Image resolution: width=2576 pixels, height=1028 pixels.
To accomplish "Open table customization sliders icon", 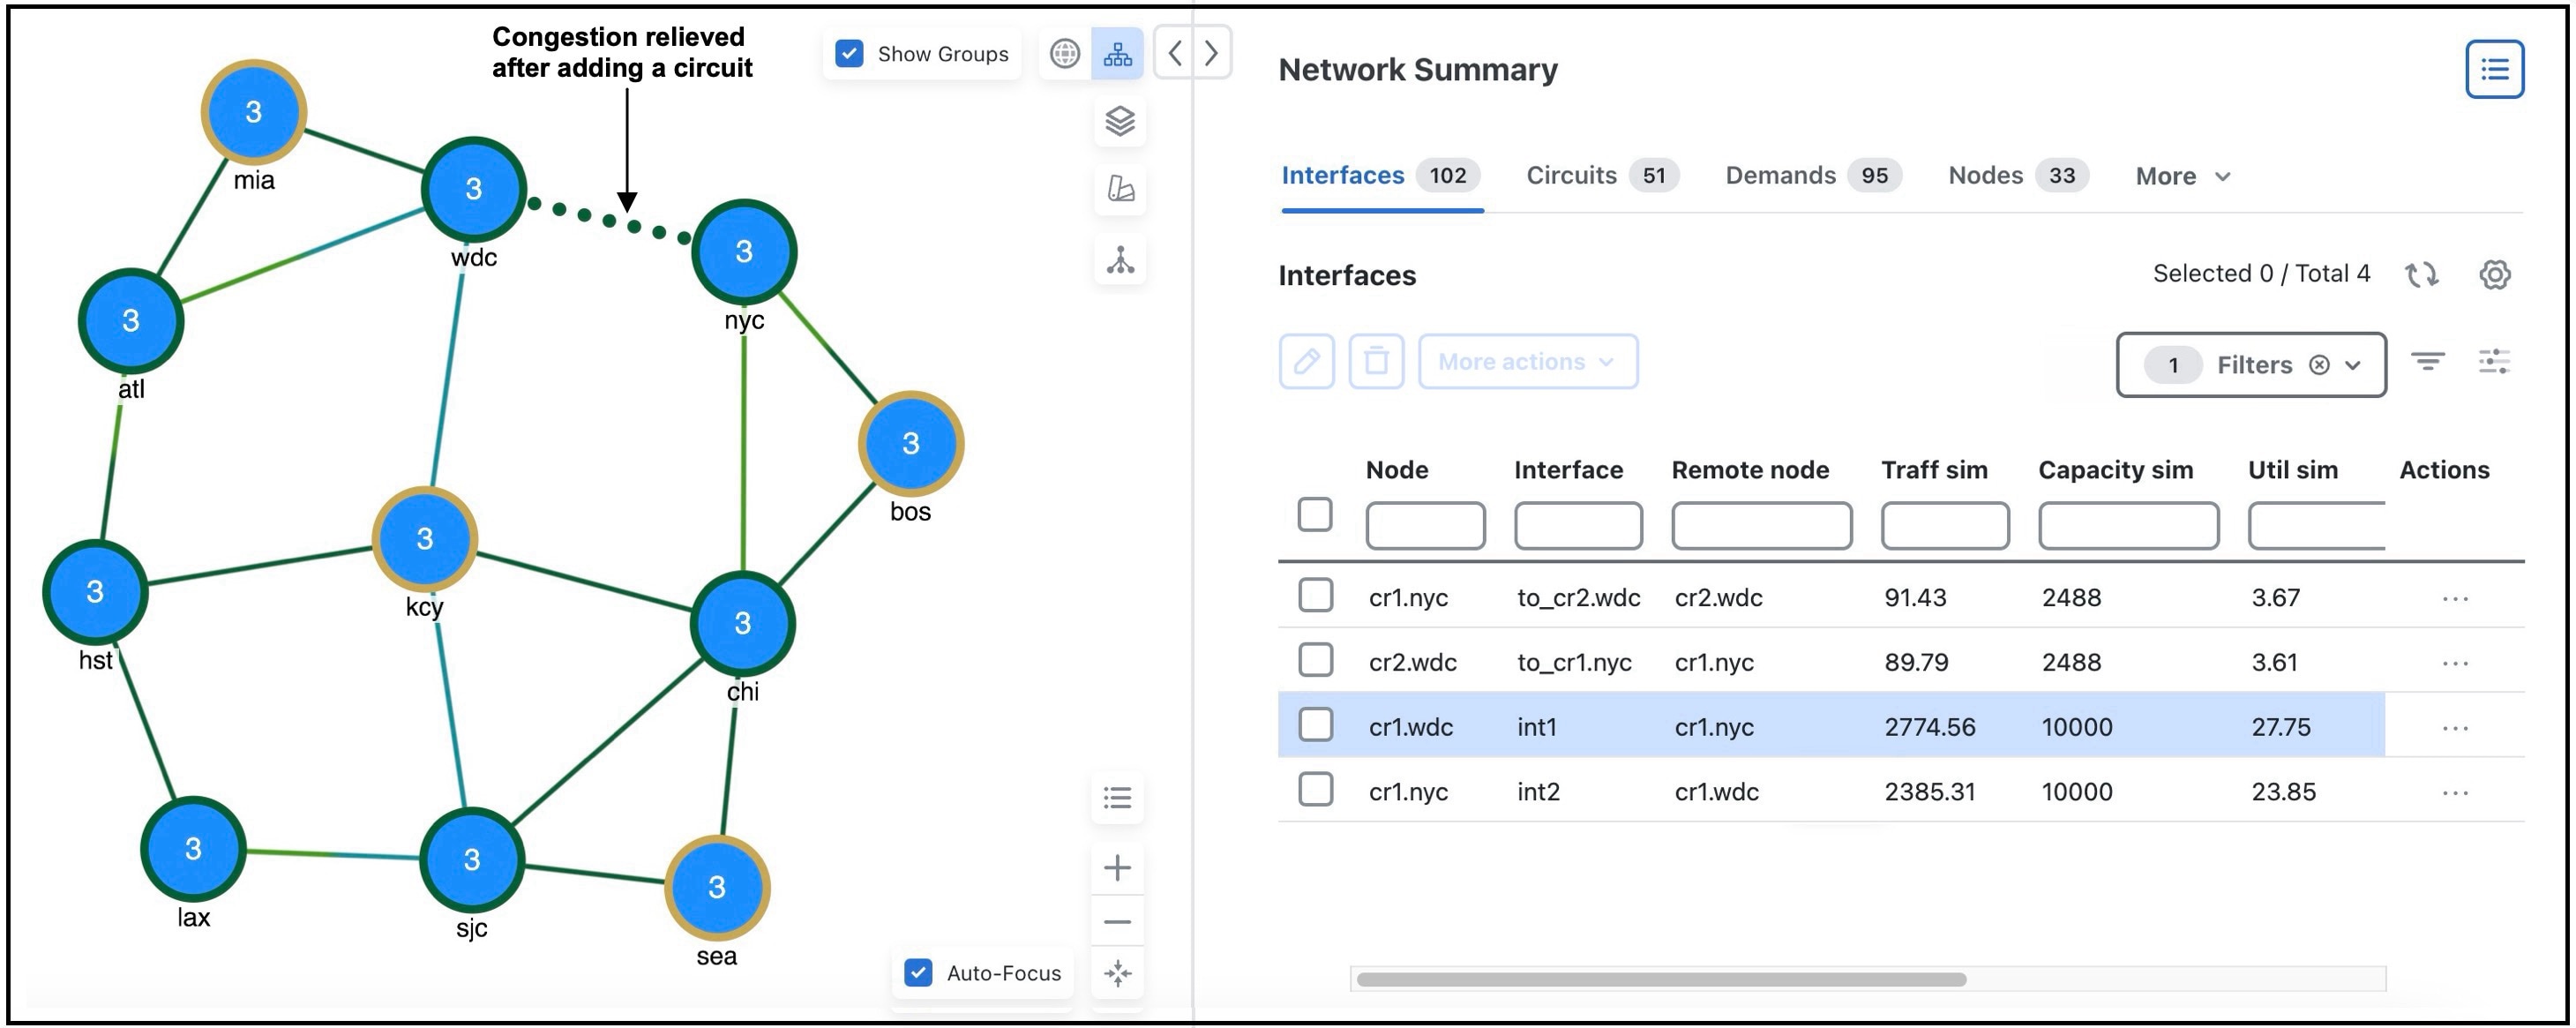I will tap(2494, 362).
